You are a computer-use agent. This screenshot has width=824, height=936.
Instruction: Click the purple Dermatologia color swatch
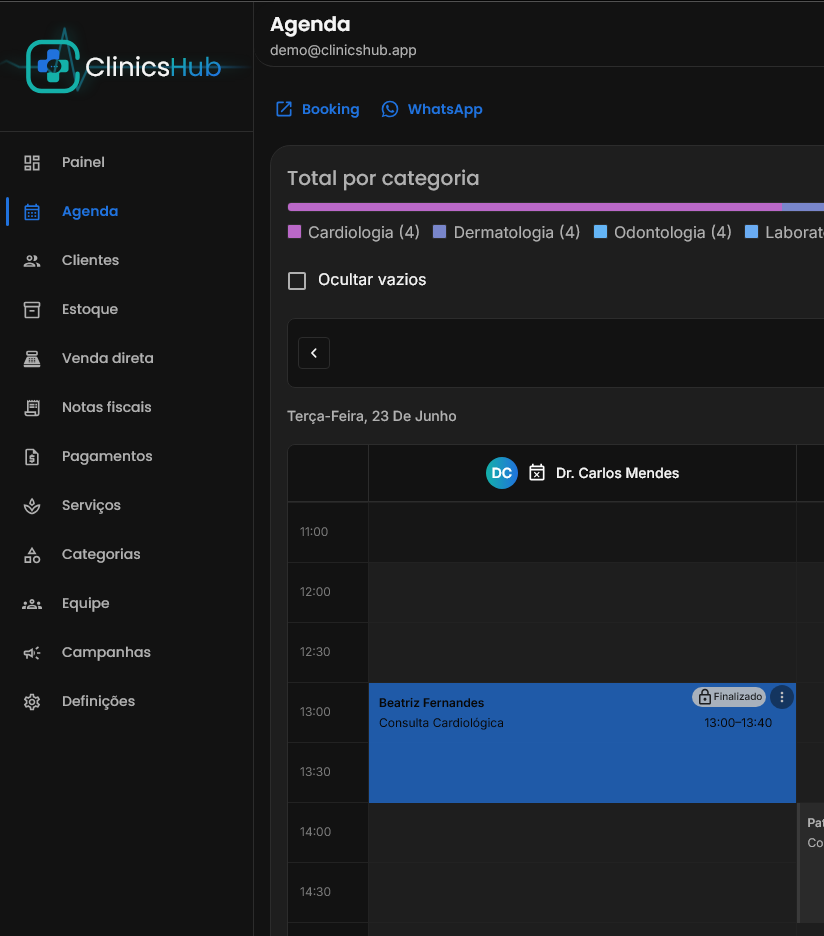(439, 232)
